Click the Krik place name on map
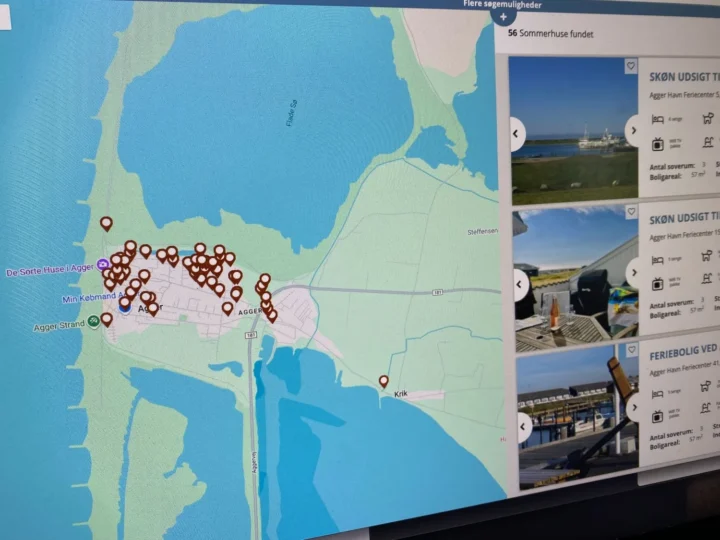The height and width of the screenshot is (540, 720). pyautogui.click(x=401, y=394)
